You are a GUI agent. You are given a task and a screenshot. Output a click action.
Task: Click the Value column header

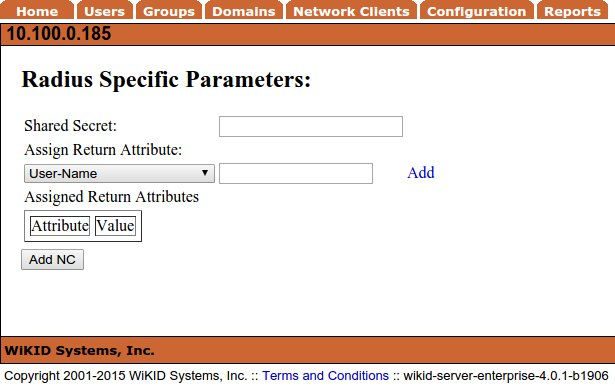[x=115, y=226]
